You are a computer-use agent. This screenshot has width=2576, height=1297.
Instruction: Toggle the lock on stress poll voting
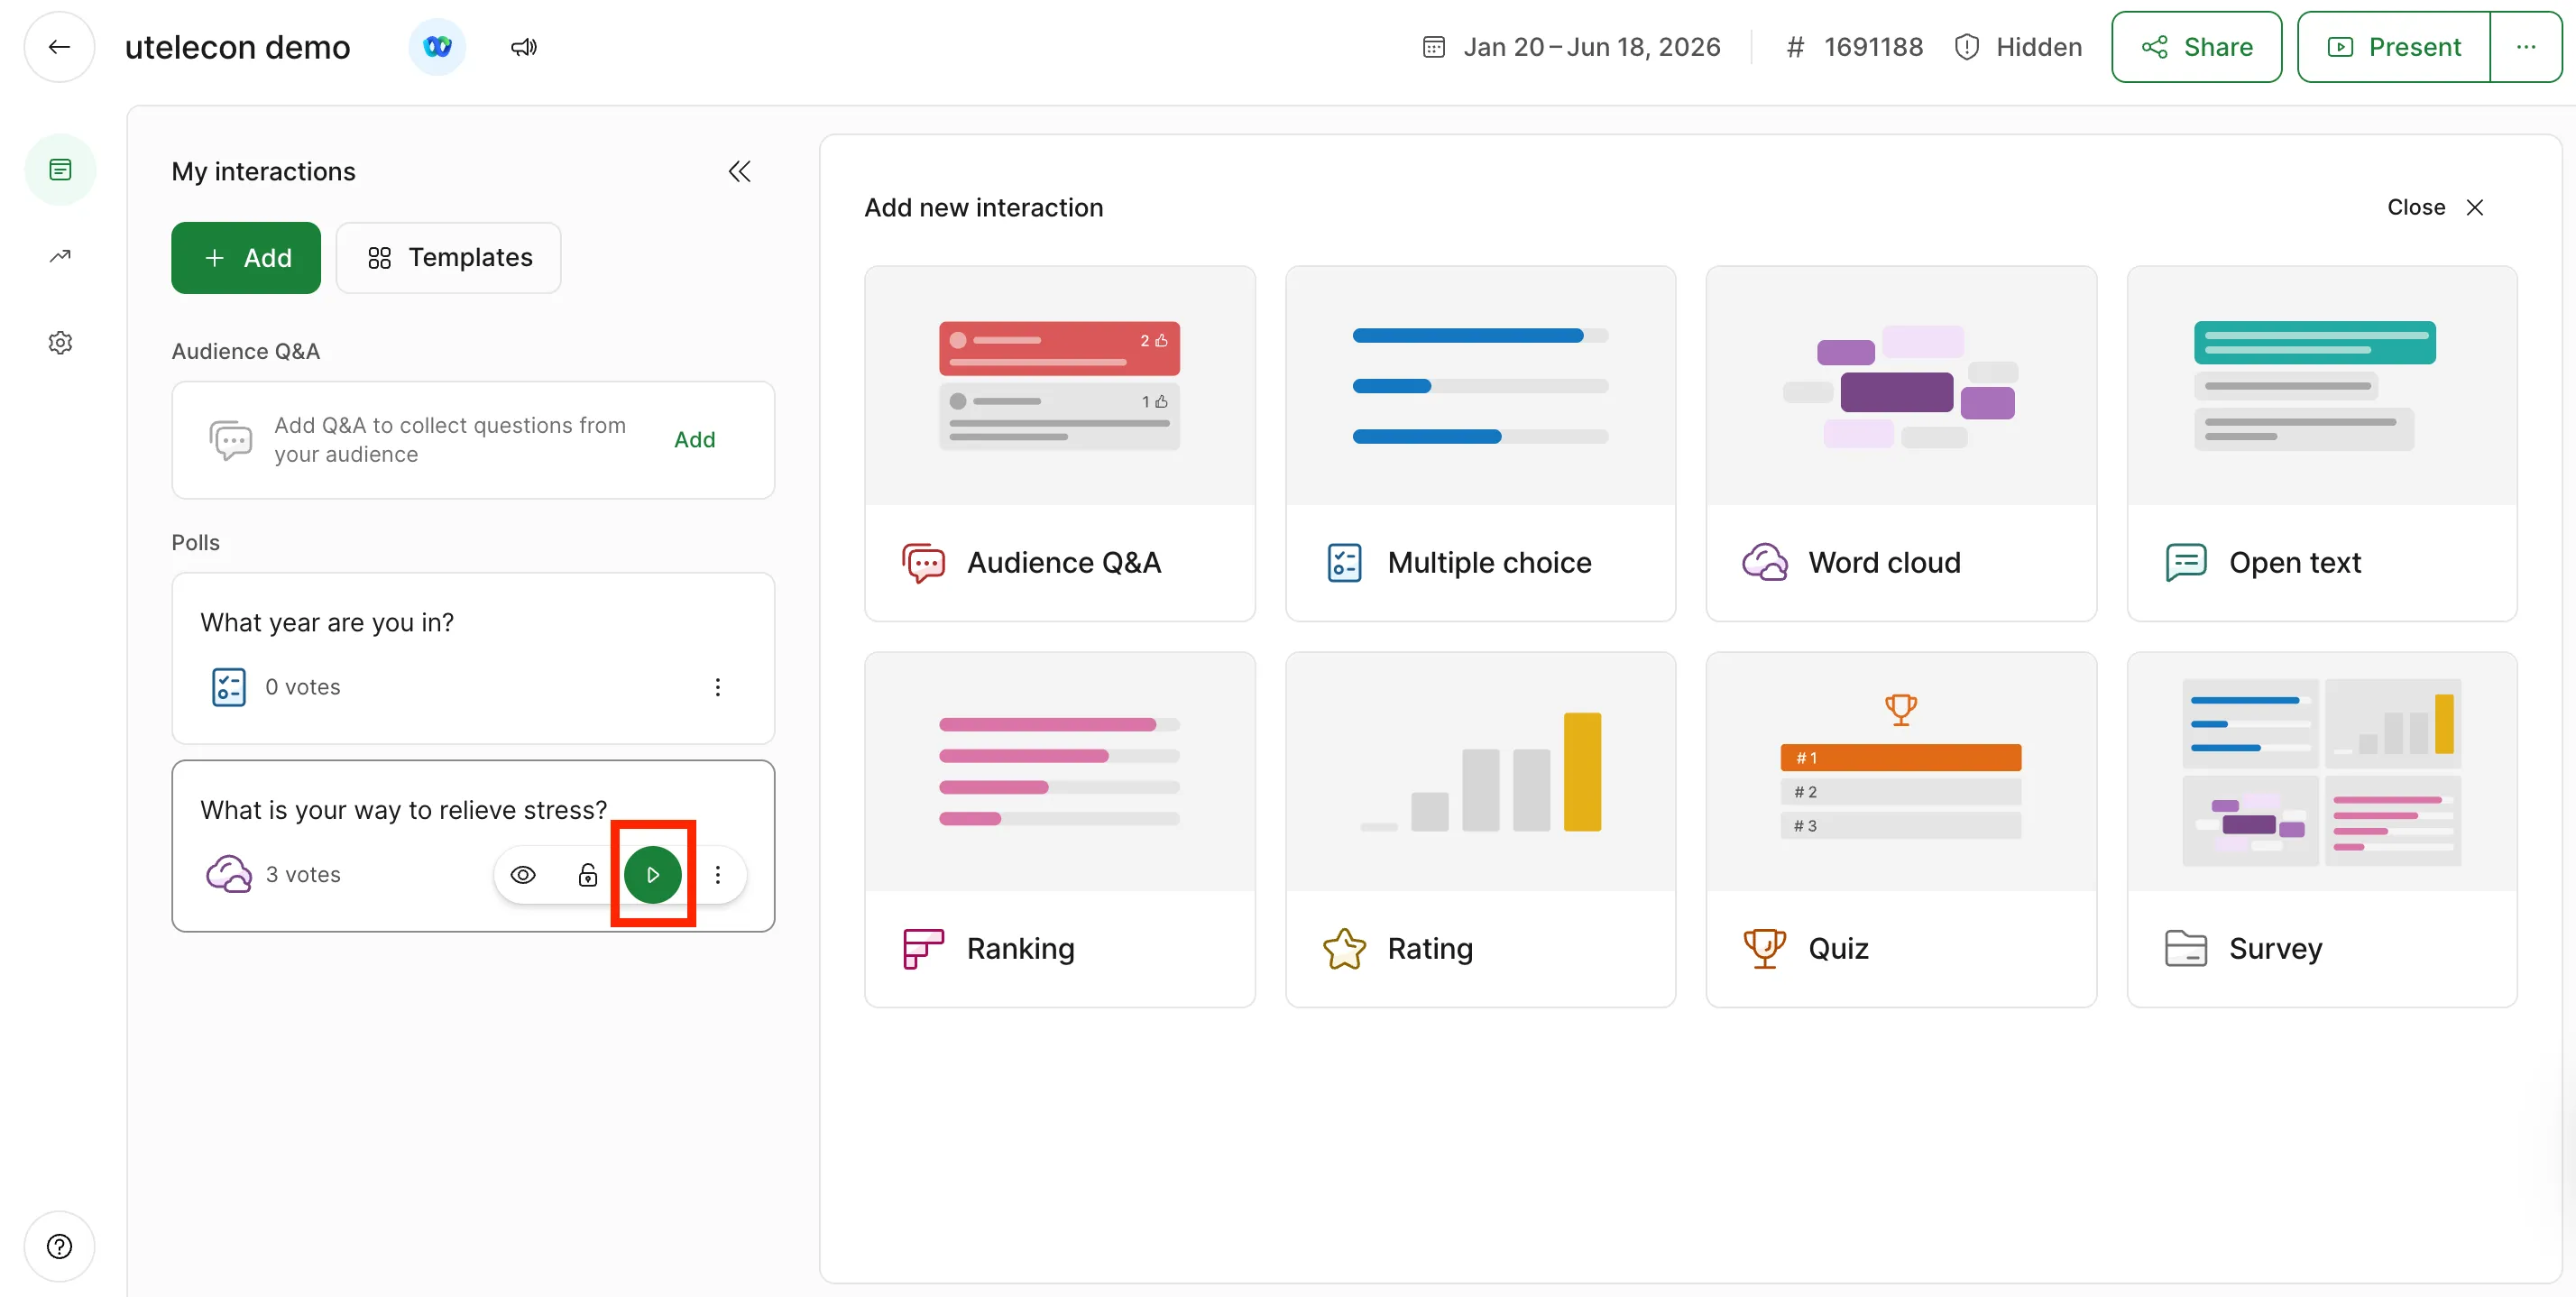(588, 875)
